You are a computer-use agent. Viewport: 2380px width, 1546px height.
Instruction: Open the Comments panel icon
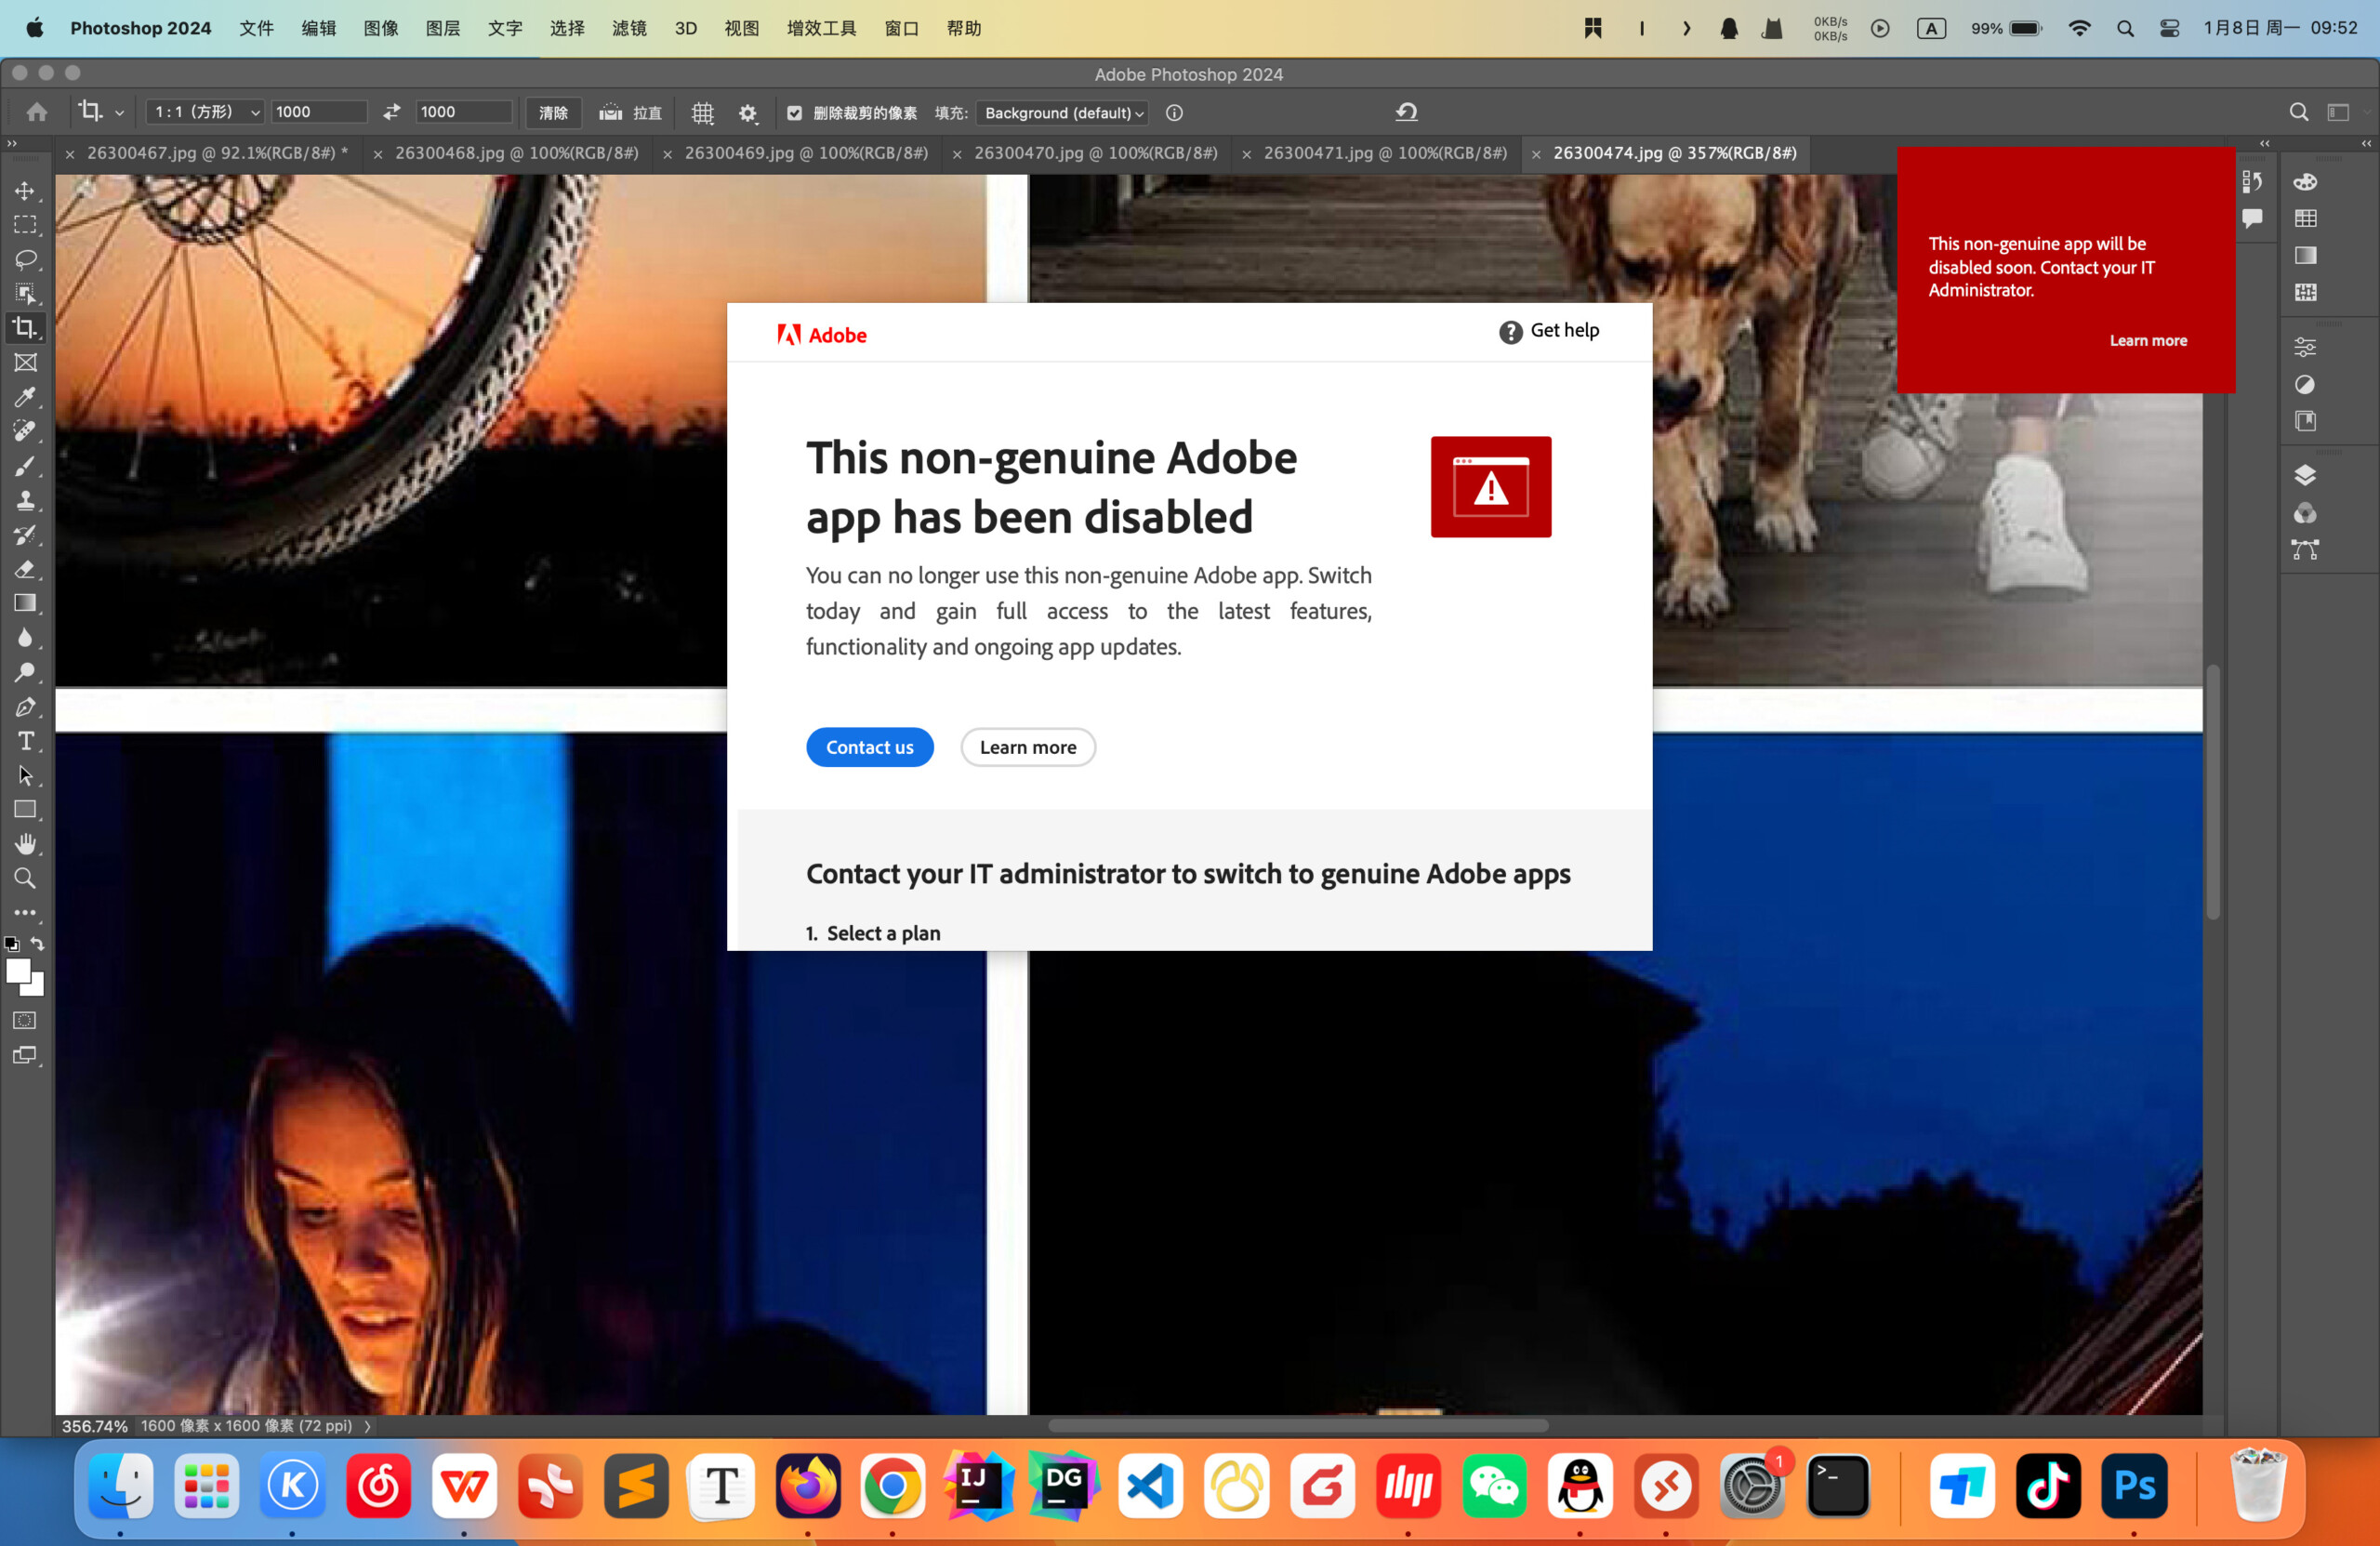coord(2252,218)
